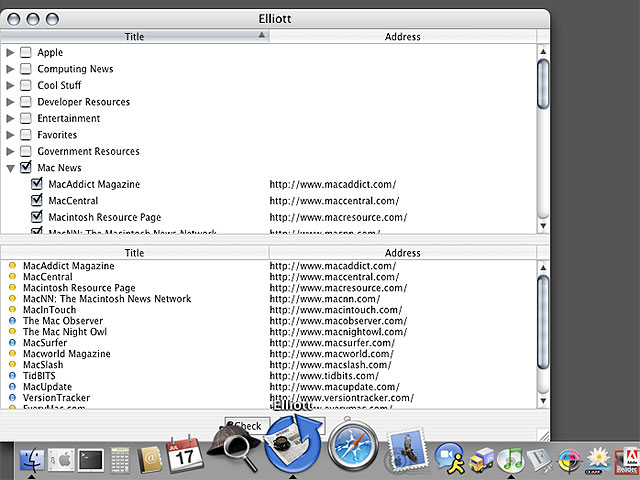640x480 pixels.
Task: Click yellow status dot beside Macworld Magazine
Action: pyautogui.click(x=13, y=353)
